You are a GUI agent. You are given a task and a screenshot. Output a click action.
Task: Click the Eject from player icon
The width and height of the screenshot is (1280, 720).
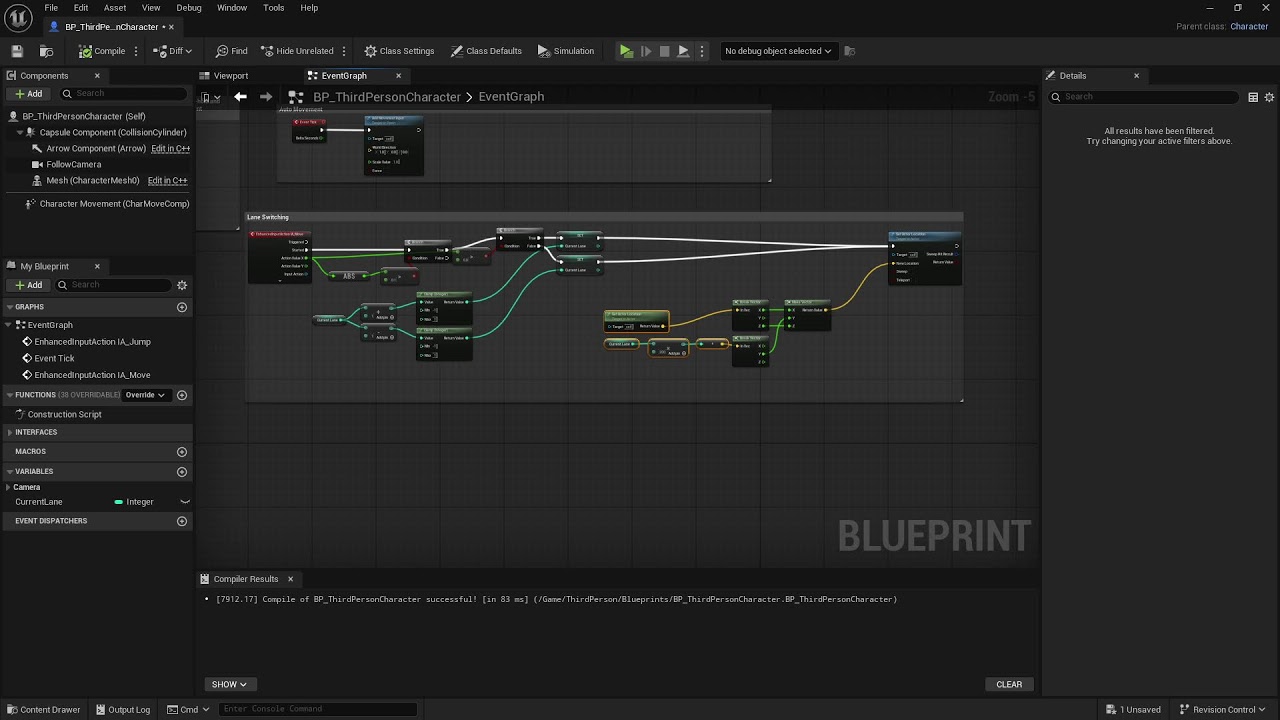click(683, 51)
